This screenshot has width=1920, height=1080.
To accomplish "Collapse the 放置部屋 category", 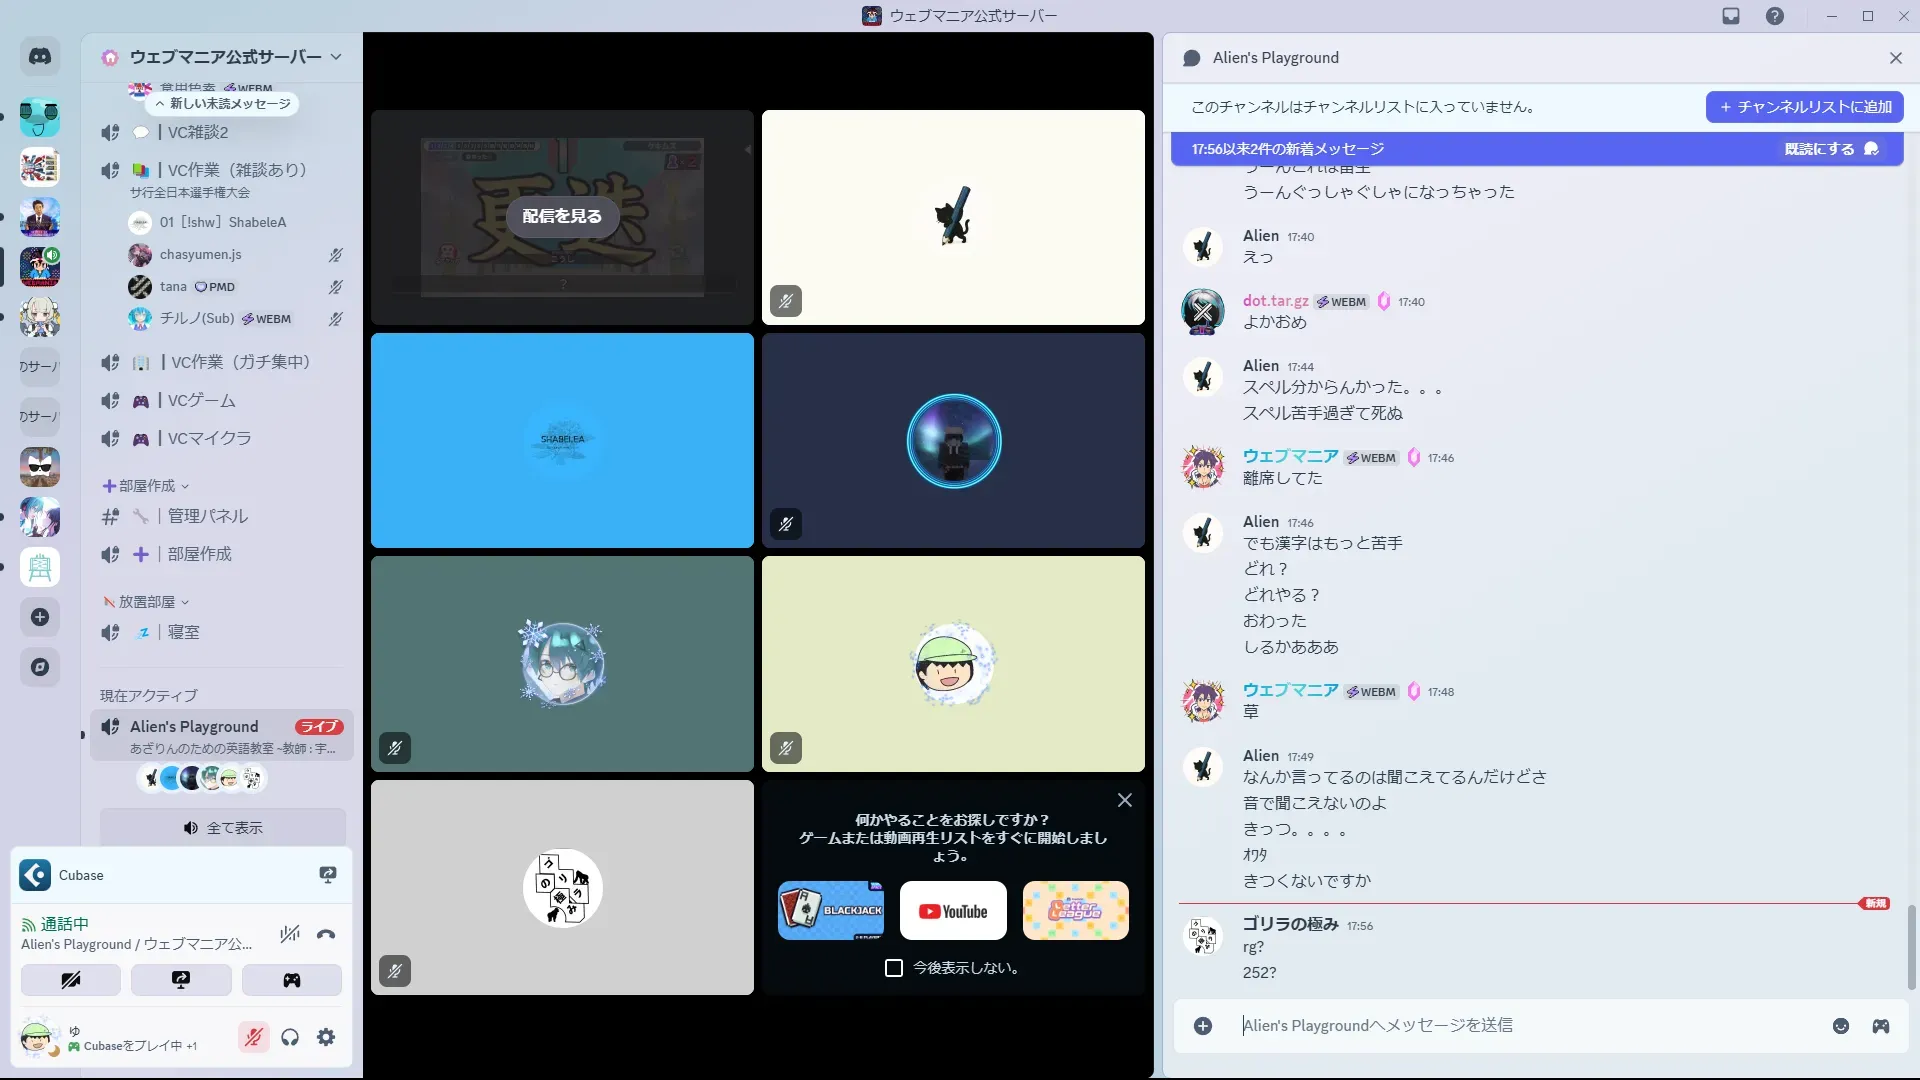I will coord(146,602).
